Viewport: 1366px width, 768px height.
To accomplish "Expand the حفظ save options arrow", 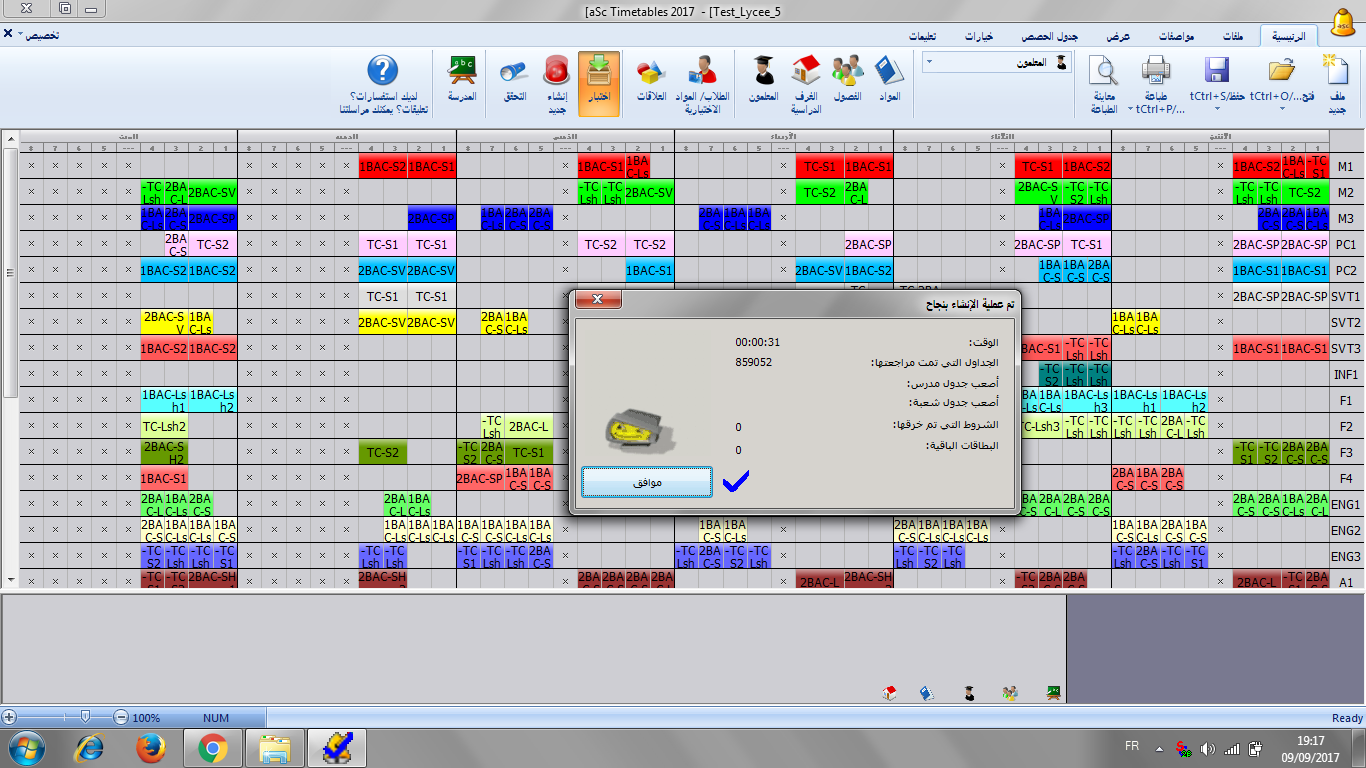I will (x=1217, y=108).
